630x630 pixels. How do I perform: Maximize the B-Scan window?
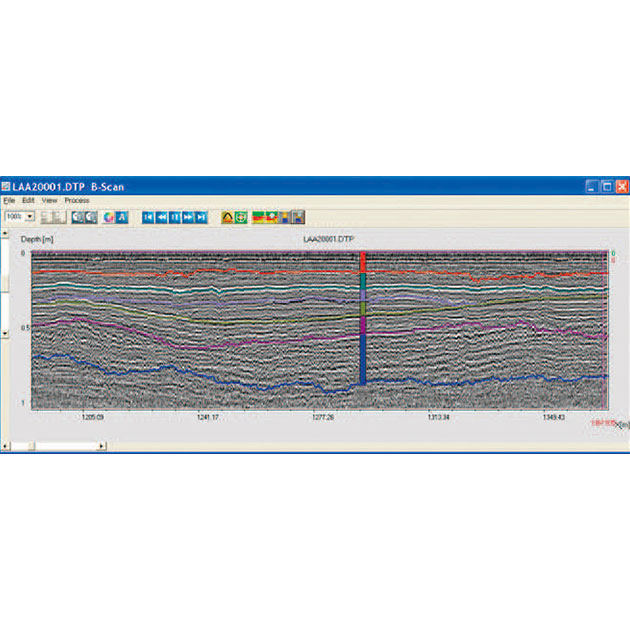pyautogui.click(x=606, y=186)
